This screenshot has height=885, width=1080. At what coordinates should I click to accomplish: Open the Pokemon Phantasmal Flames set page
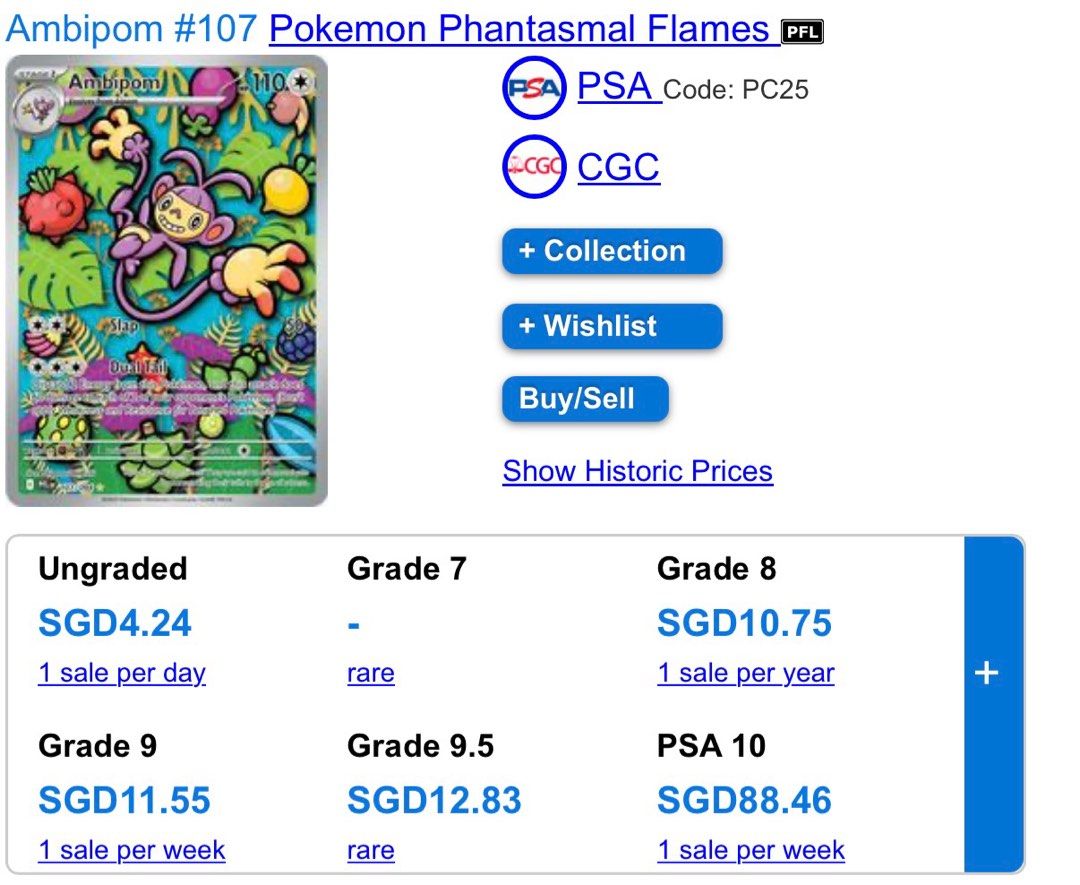tap(519, 29)
